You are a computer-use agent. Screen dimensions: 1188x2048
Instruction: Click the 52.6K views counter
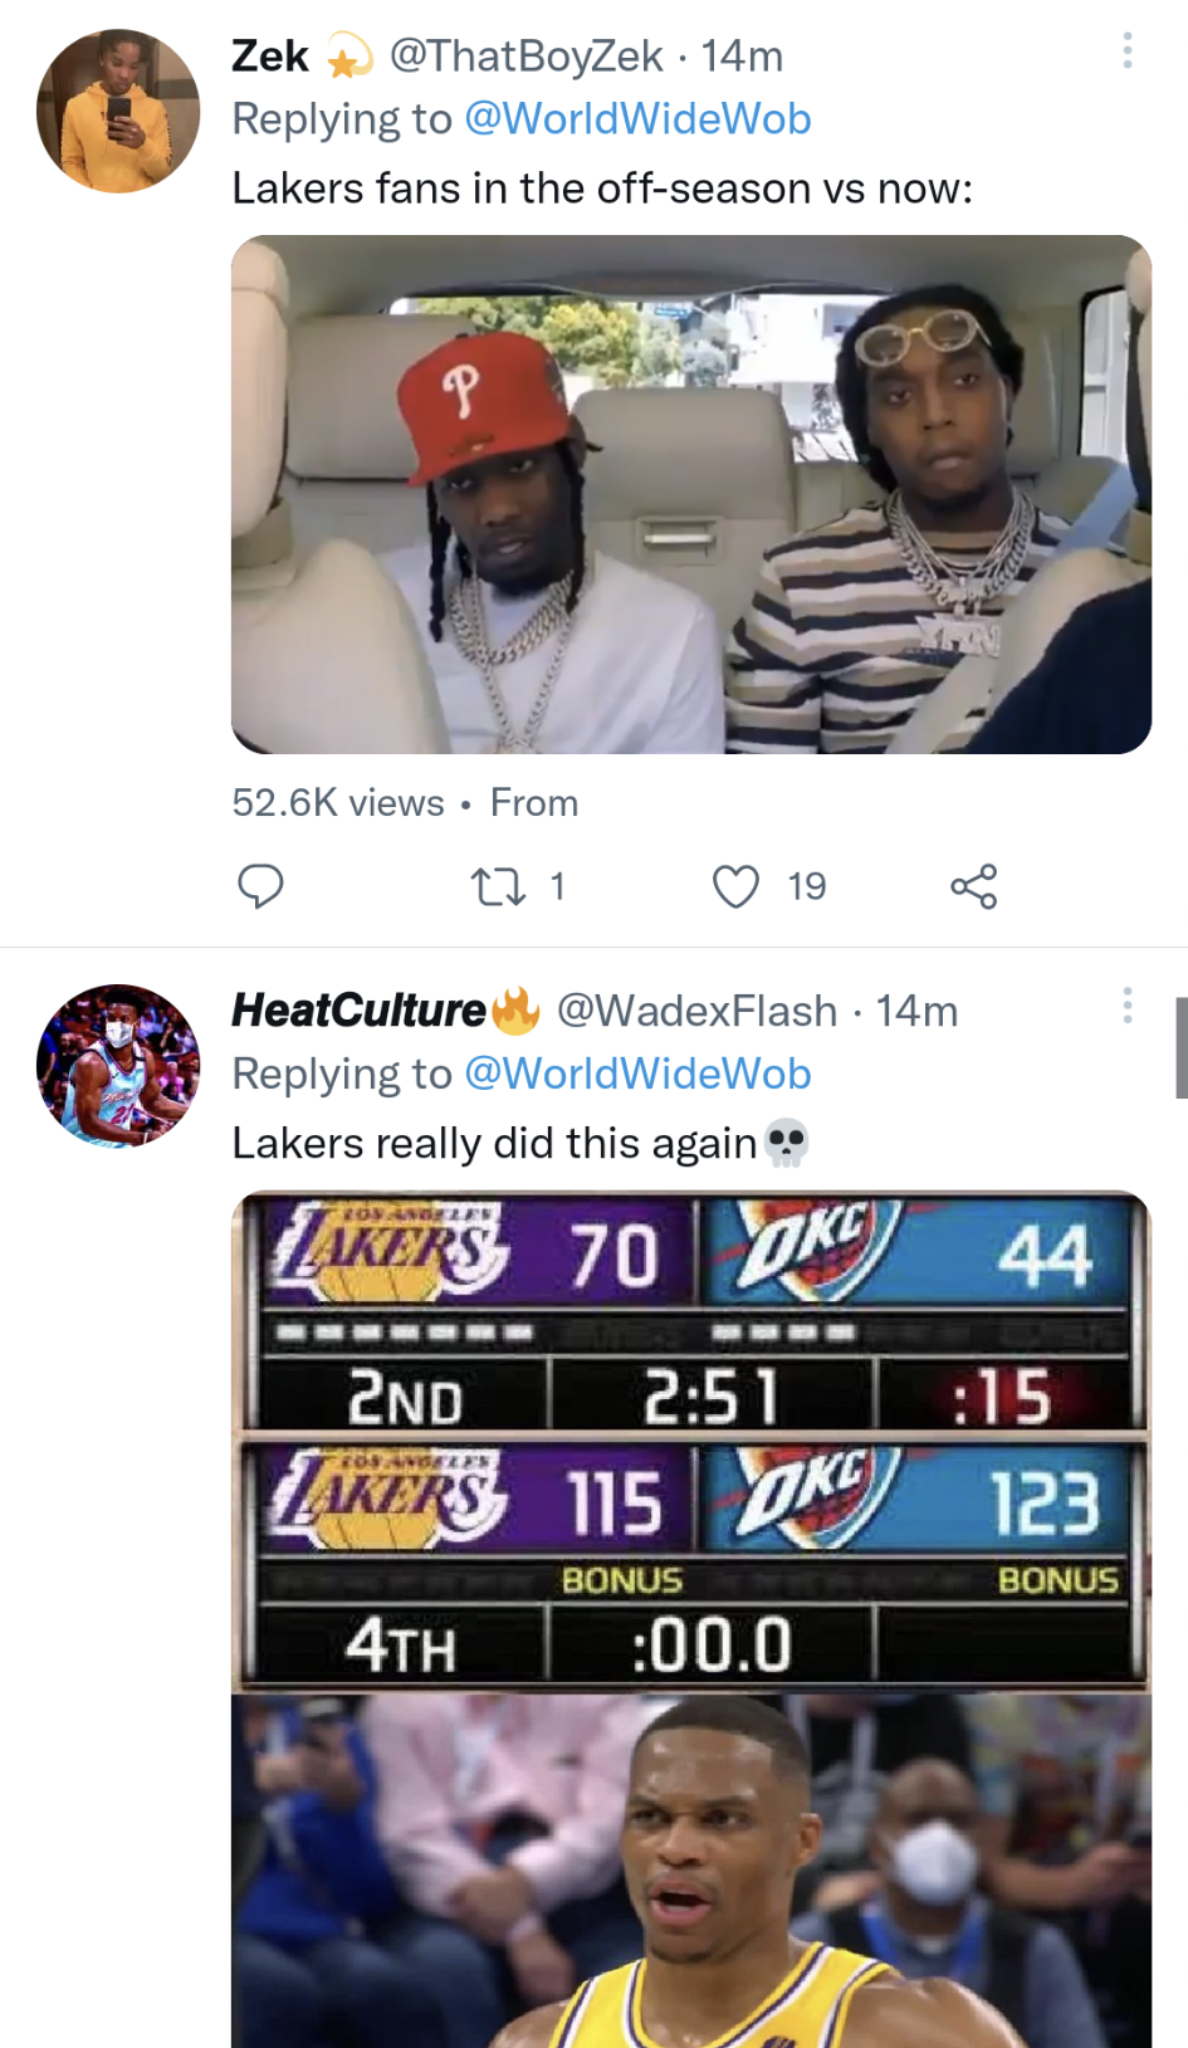pos(335,801)
